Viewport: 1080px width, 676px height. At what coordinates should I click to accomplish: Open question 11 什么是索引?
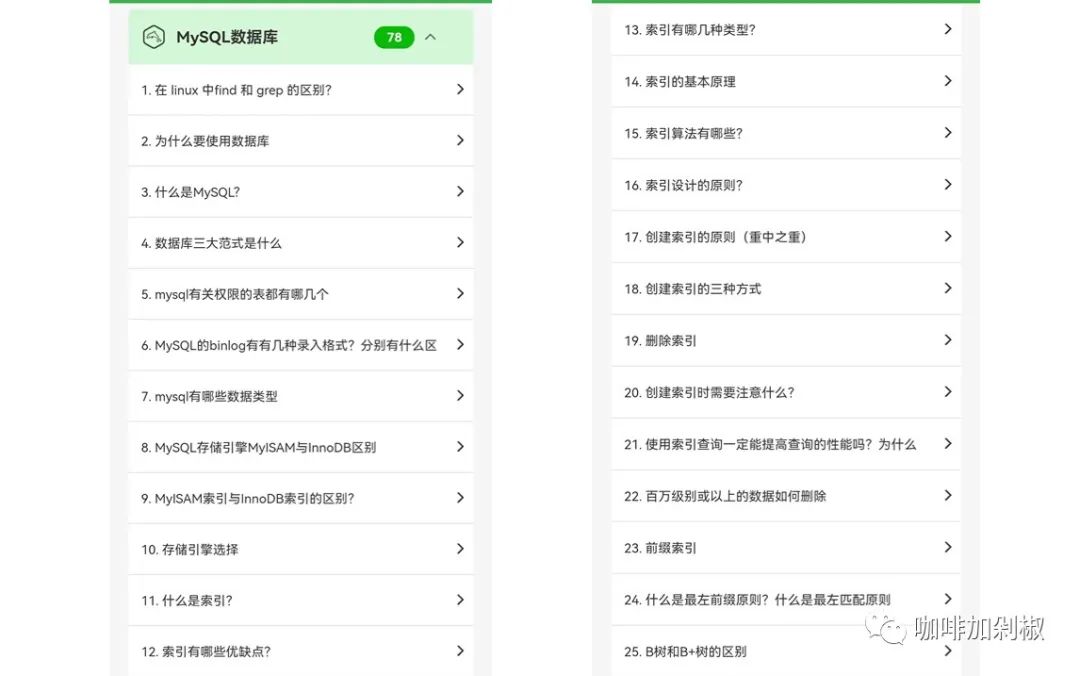300,600
